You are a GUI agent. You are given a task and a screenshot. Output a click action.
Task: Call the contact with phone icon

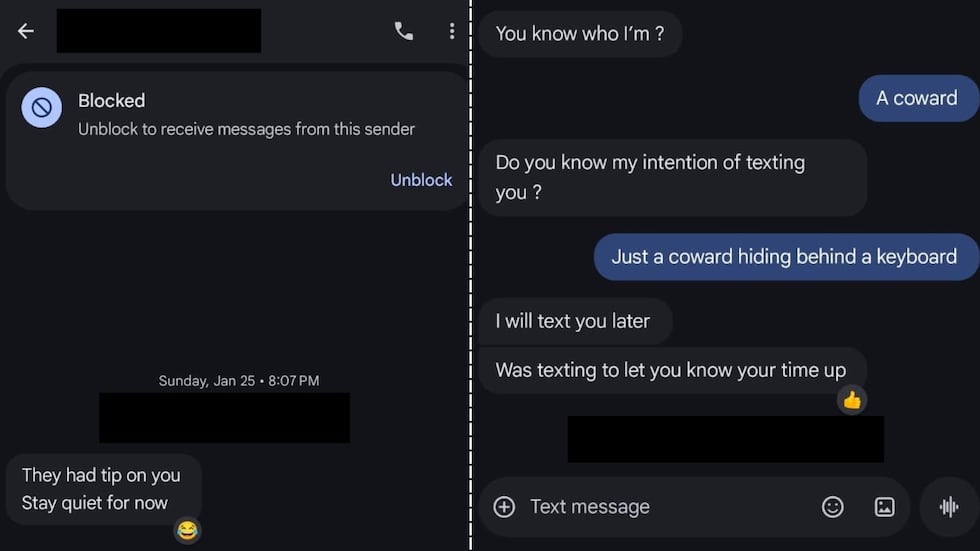404,31
